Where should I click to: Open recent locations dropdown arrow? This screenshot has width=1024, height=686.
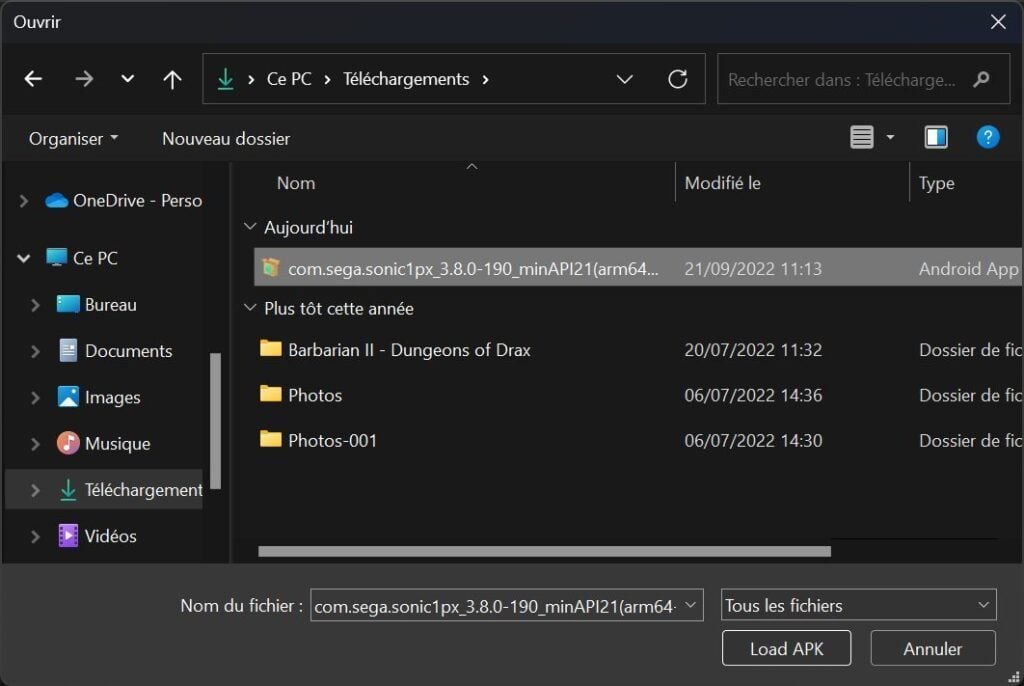127,79
